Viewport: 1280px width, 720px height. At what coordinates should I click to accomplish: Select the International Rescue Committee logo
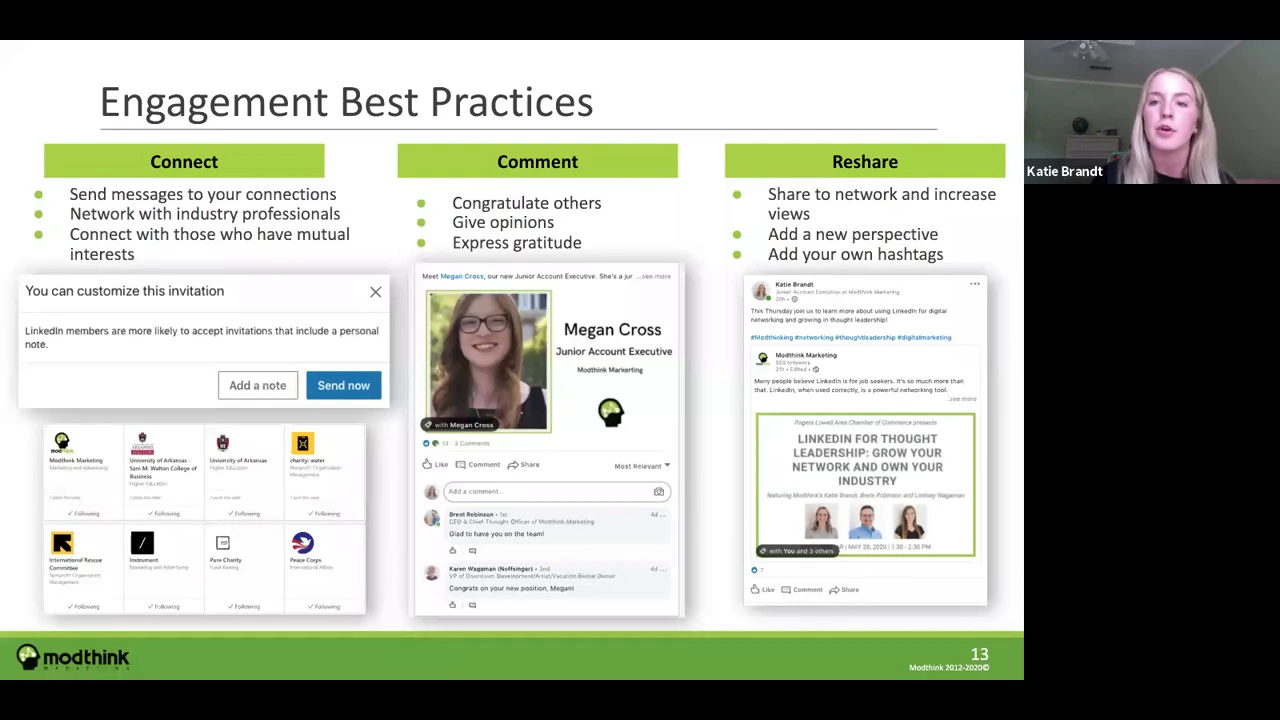tap(62, 543)
